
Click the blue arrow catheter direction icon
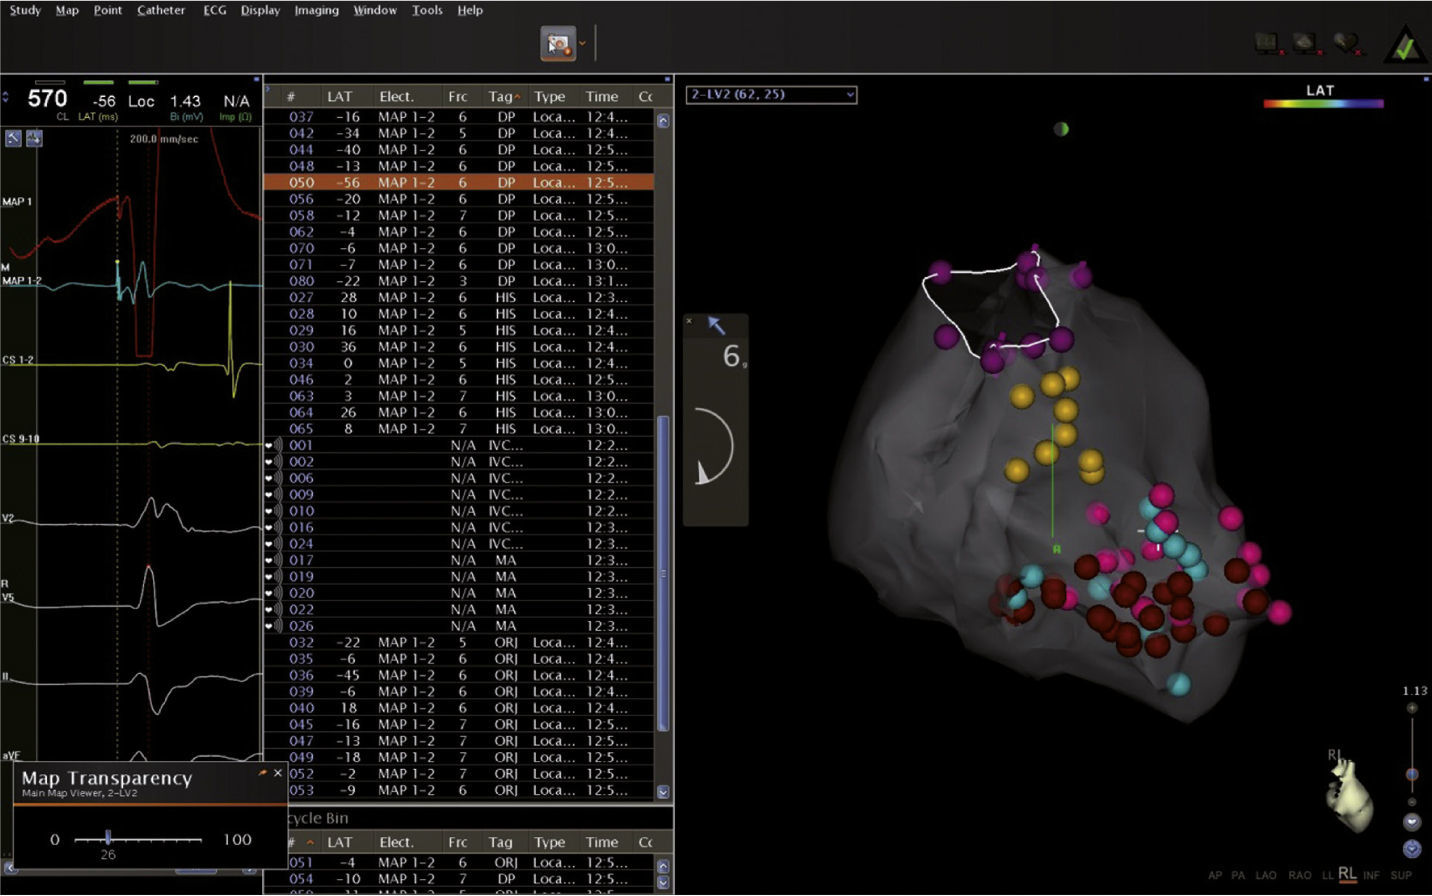[716, 325]
